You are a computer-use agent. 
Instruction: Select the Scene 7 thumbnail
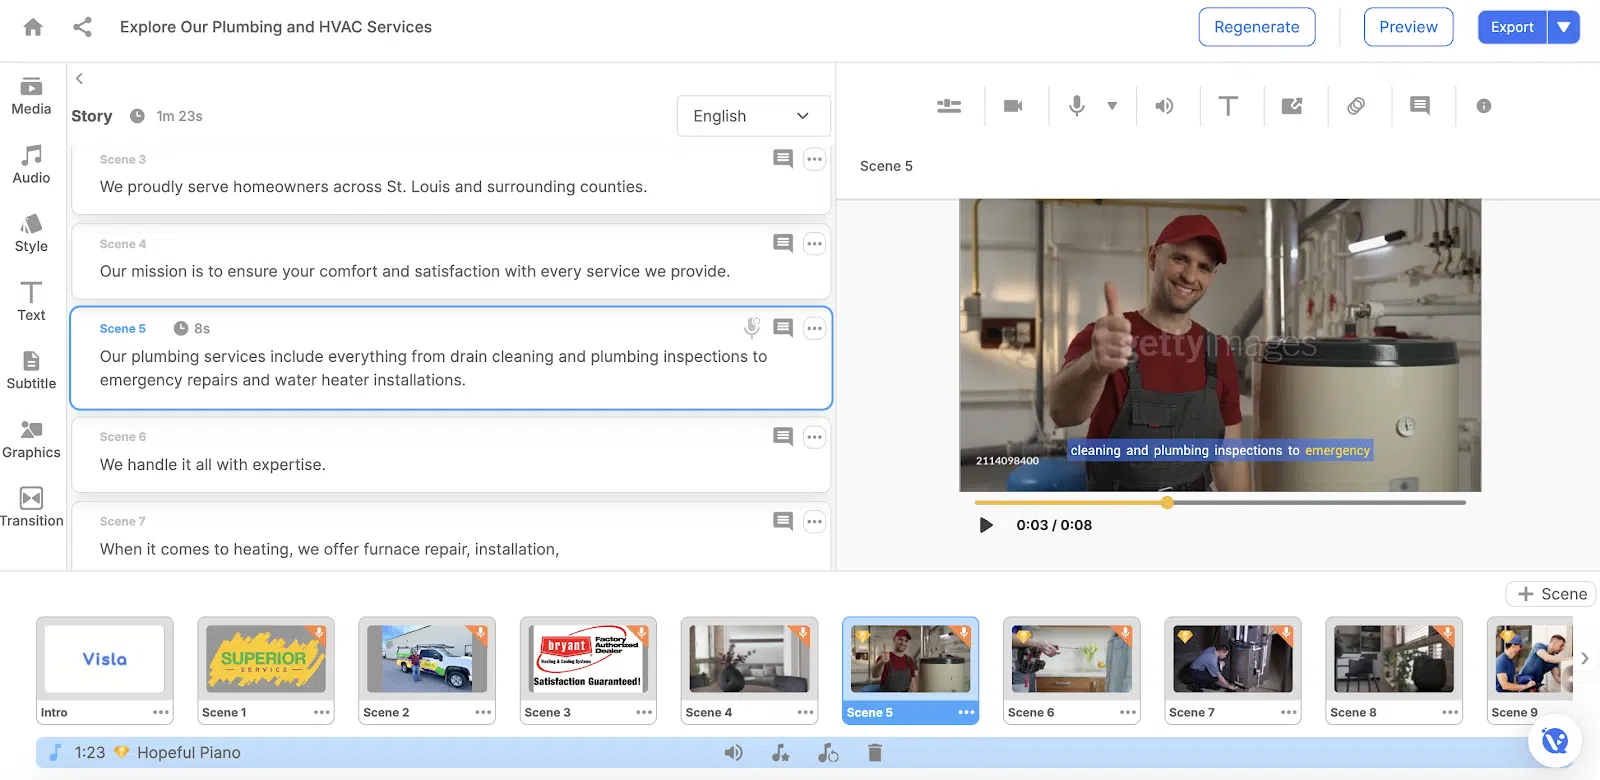pyautogui.click(x=1233, y=659)
